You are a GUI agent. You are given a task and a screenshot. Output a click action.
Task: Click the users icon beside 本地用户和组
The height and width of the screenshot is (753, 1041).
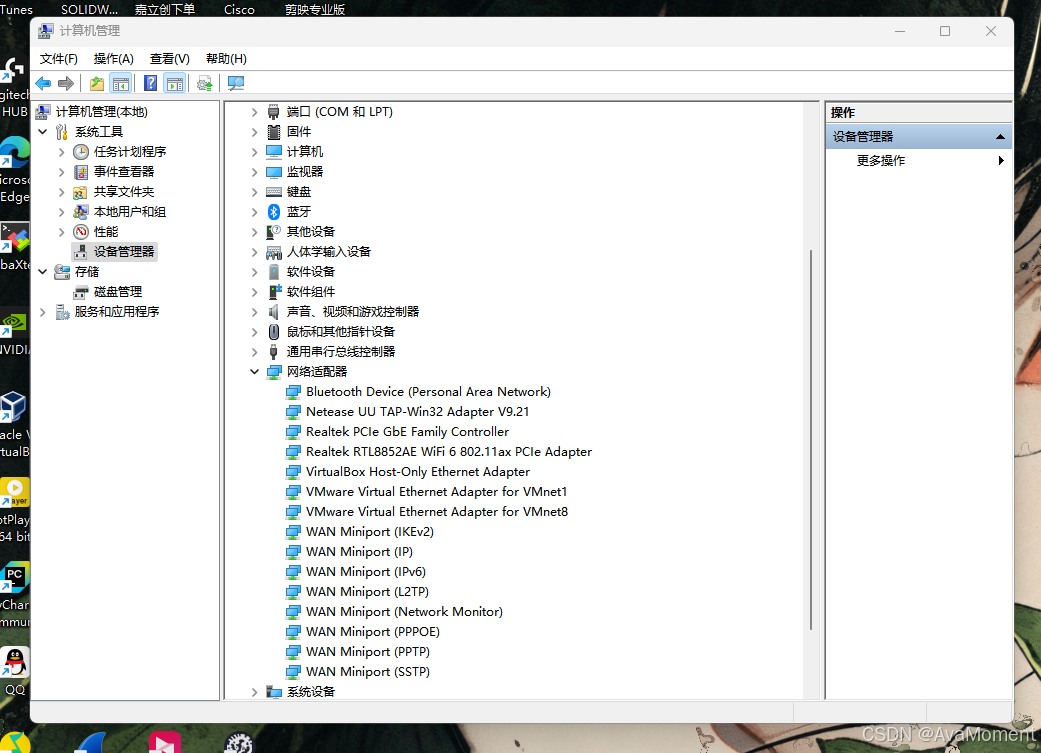[x=80, y=212]
